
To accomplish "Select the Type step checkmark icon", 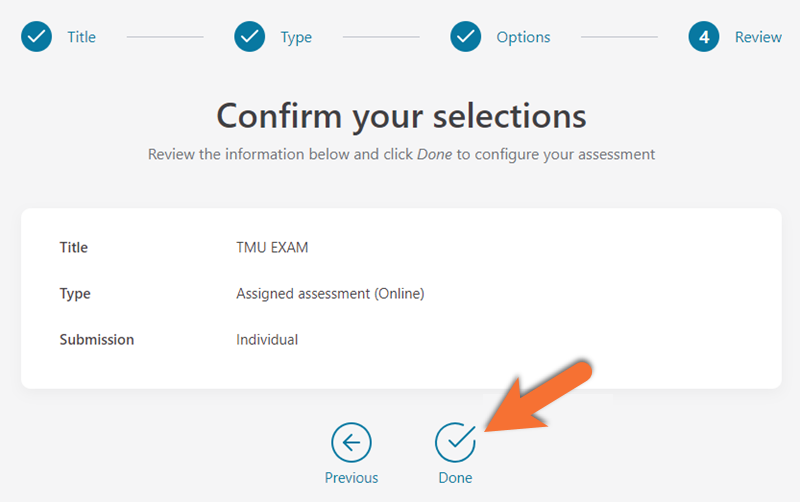I will pyautogui.click(x=249, y=37).
